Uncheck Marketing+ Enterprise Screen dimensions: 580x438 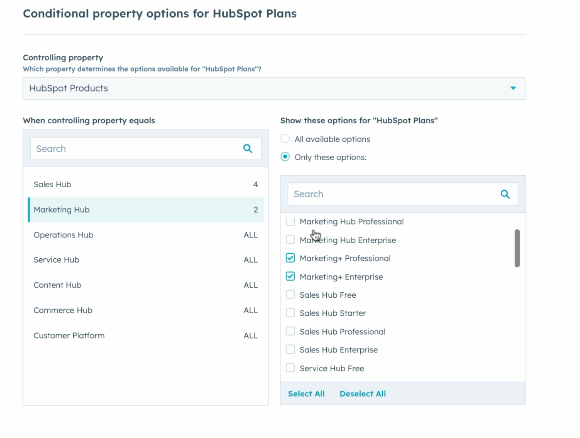coord(290,276)
